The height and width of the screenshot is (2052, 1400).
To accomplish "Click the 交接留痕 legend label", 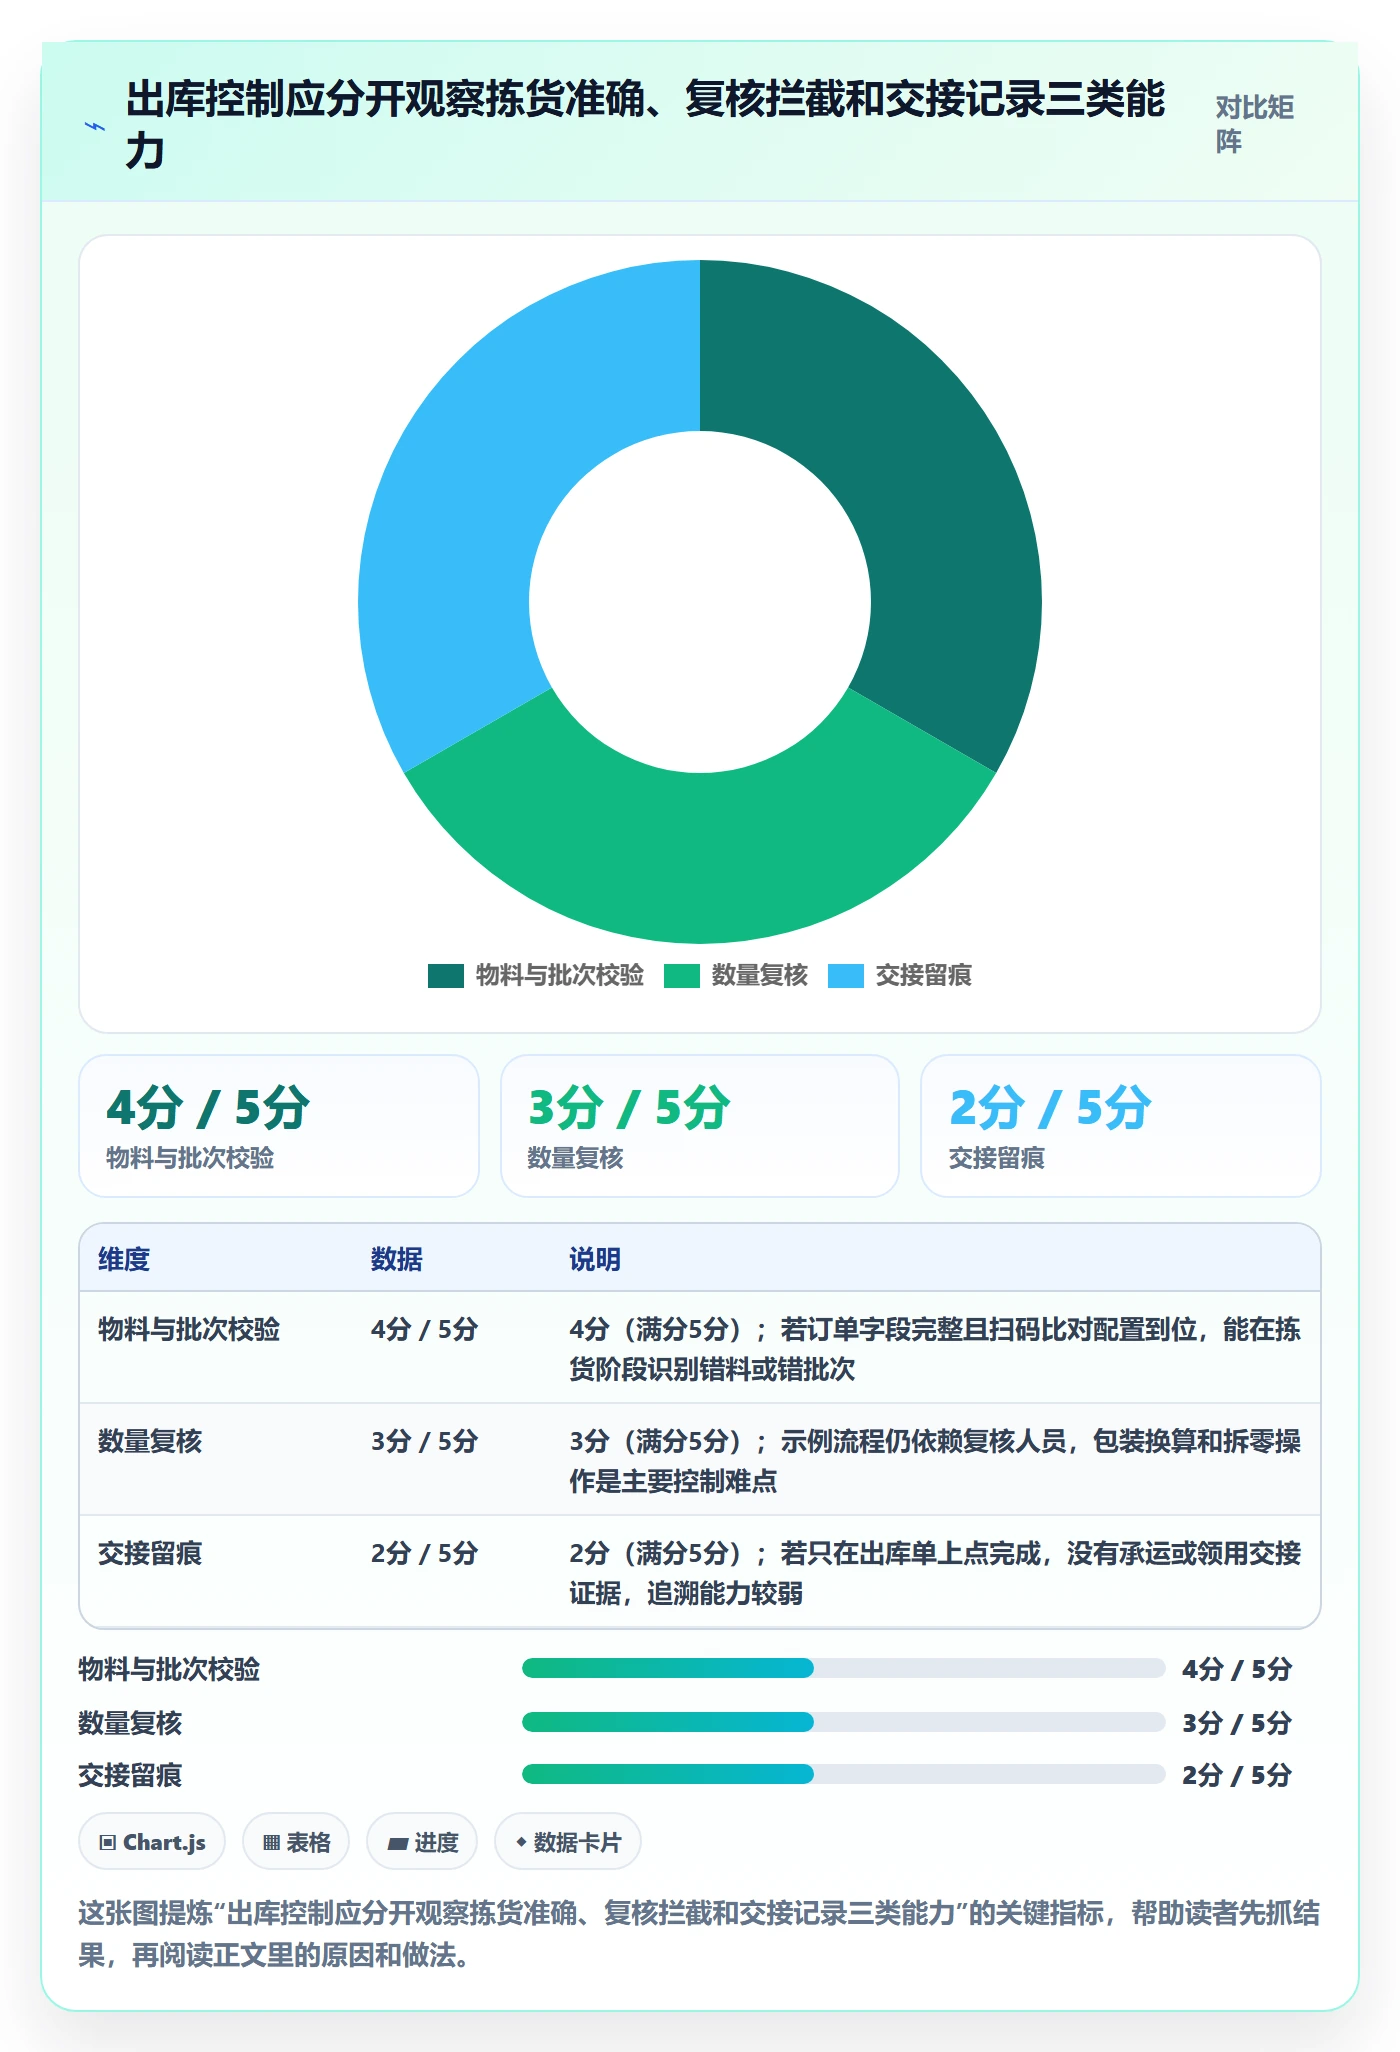I will 924,976.
